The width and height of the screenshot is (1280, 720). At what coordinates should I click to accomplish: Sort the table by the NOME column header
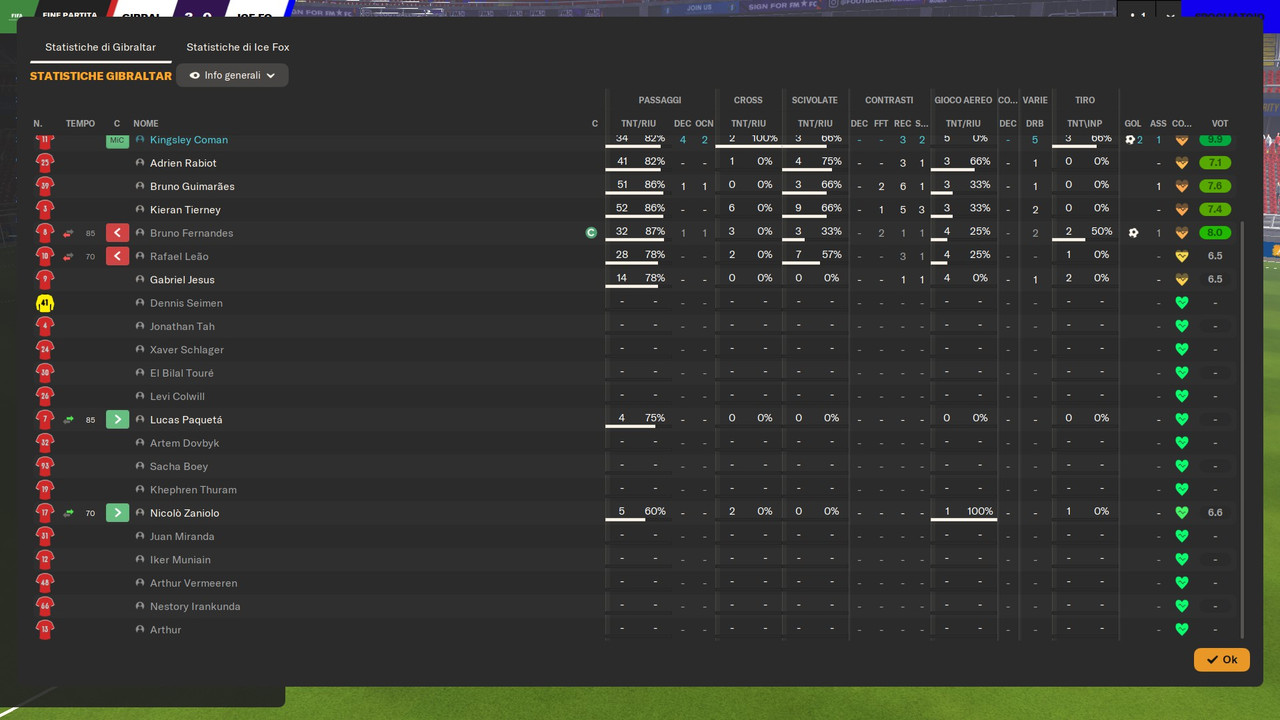(x=146, y=124)
